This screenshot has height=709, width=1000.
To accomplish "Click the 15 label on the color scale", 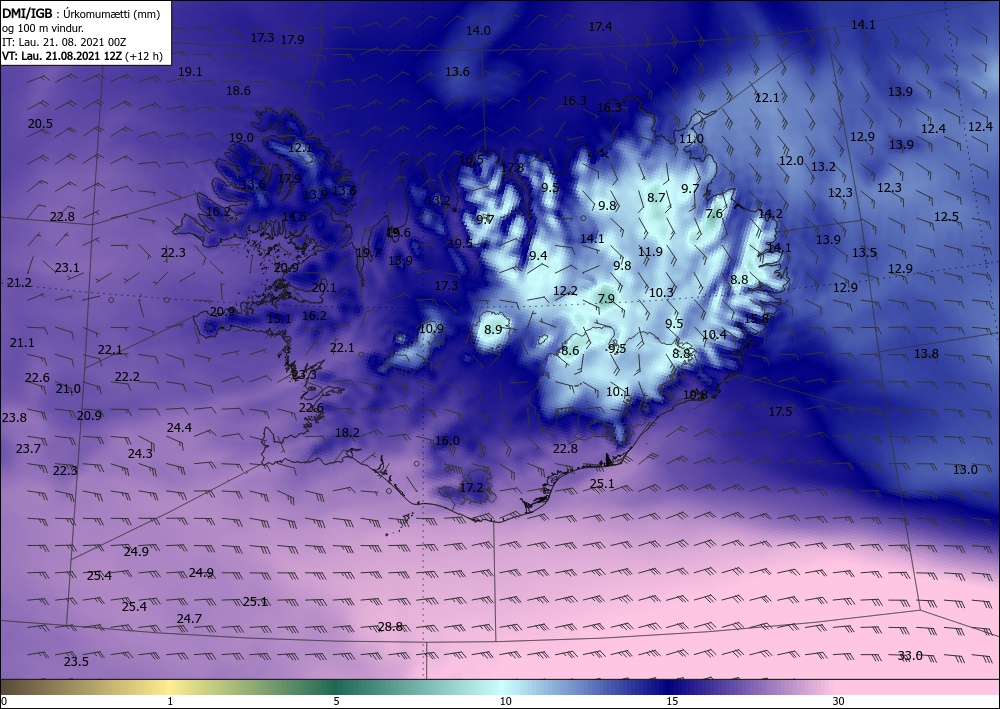I will coord(672,701).
